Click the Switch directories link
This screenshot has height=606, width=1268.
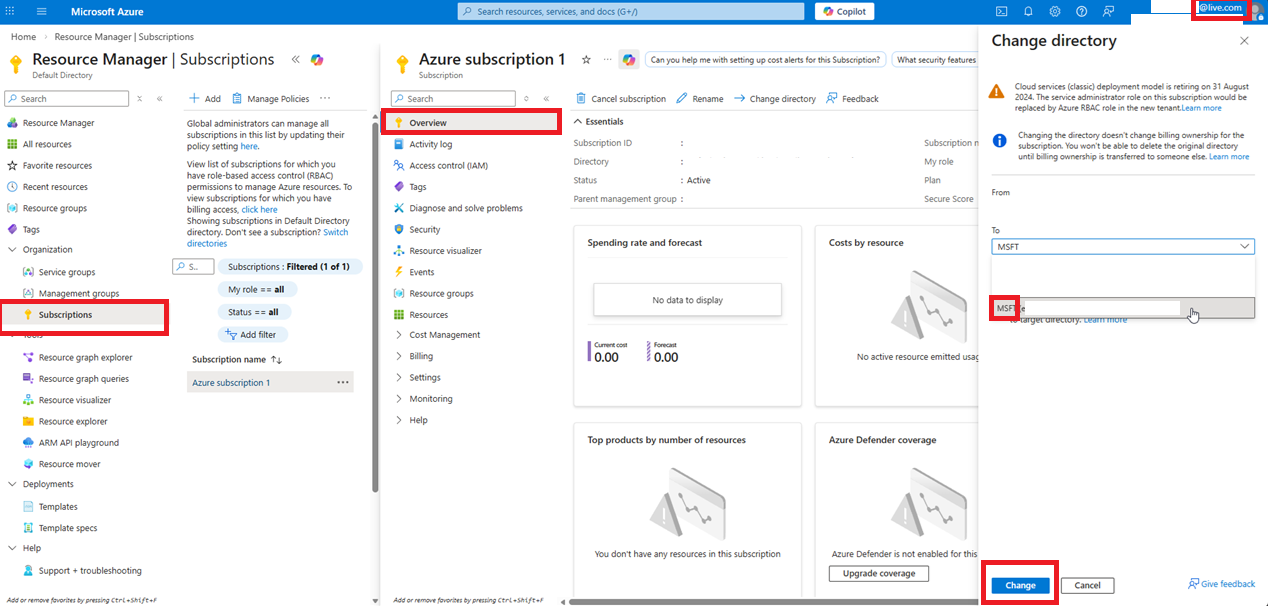[x=268, y=238]
